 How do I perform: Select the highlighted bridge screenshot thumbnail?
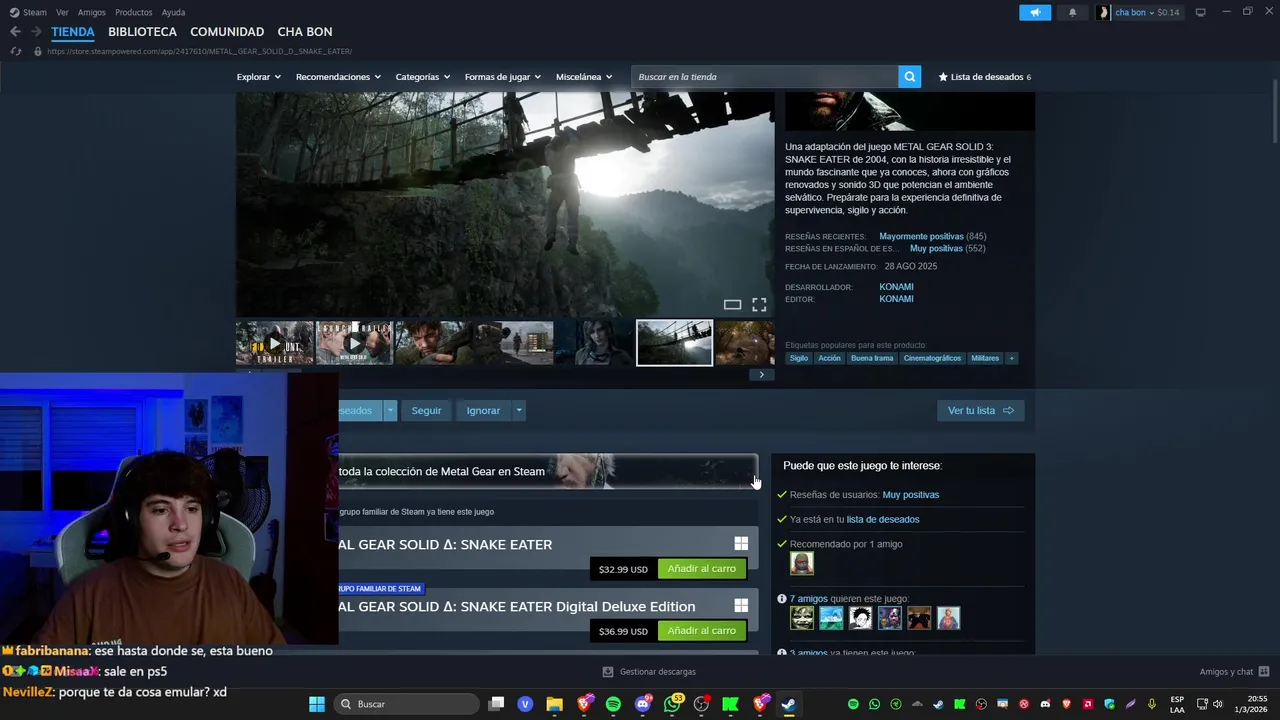tap(675, 343)
